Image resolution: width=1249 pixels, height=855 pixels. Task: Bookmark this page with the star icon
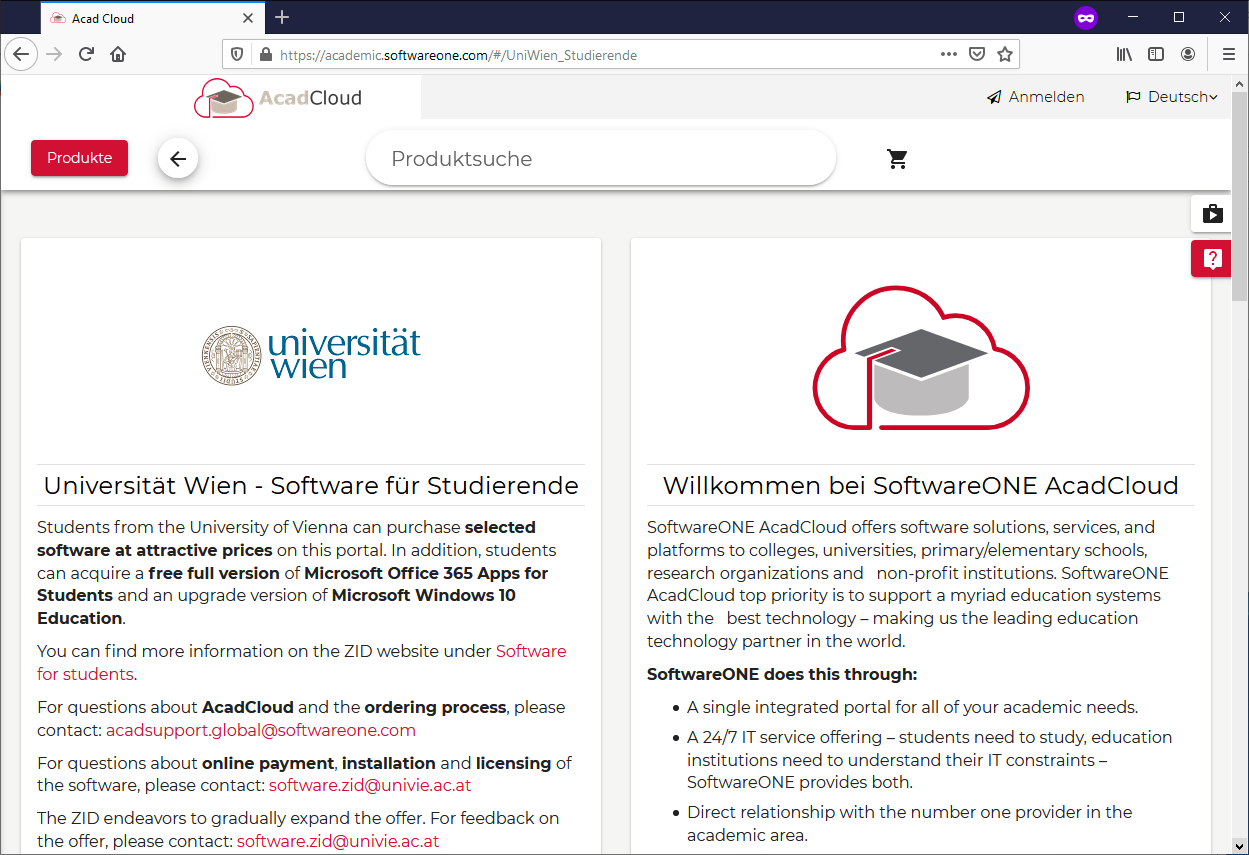[x=1005, y=54]
